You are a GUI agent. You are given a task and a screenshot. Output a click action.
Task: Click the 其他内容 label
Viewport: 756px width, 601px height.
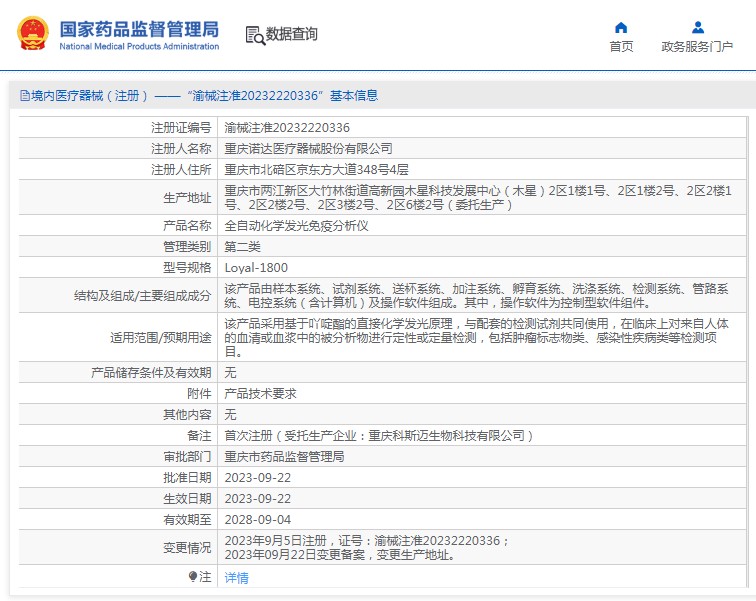click(x=187, y=414)
